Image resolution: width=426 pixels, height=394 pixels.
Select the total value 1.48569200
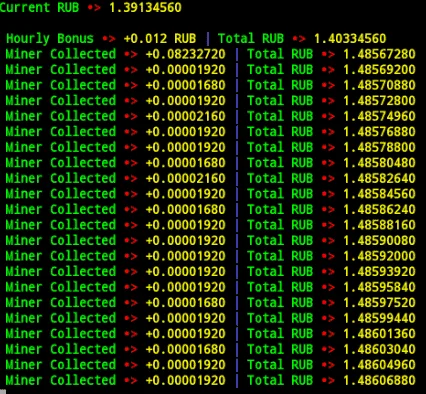[379, 70]
